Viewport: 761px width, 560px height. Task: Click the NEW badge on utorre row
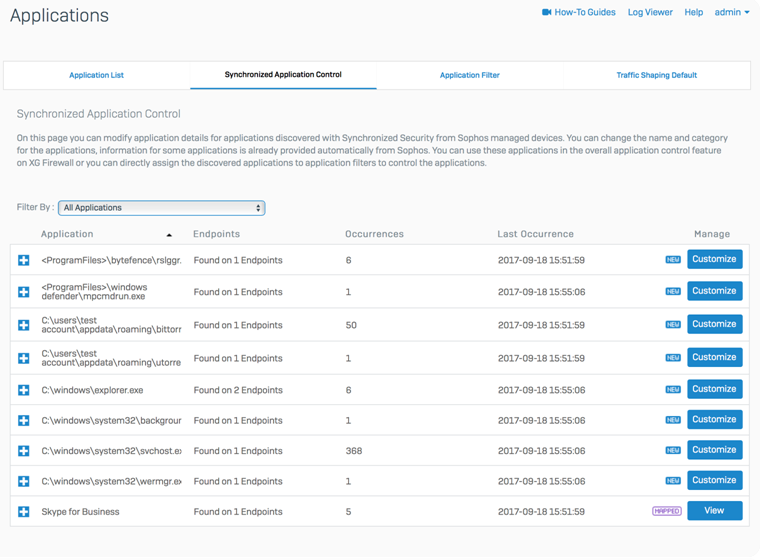point(673,358)
